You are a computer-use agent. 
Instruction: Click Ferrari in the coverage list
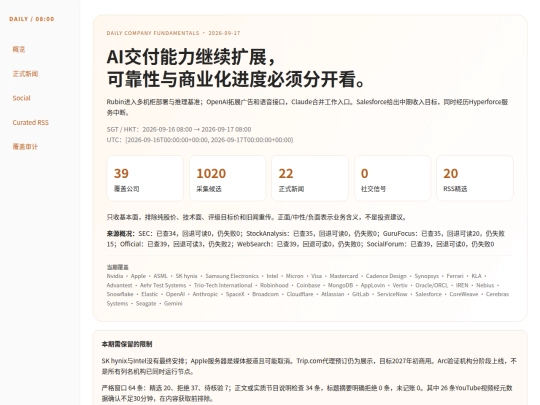tap(455, 276)
